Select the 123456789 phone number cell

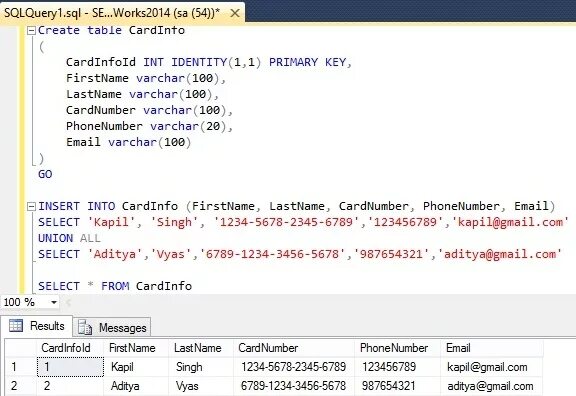coord(397,367)
